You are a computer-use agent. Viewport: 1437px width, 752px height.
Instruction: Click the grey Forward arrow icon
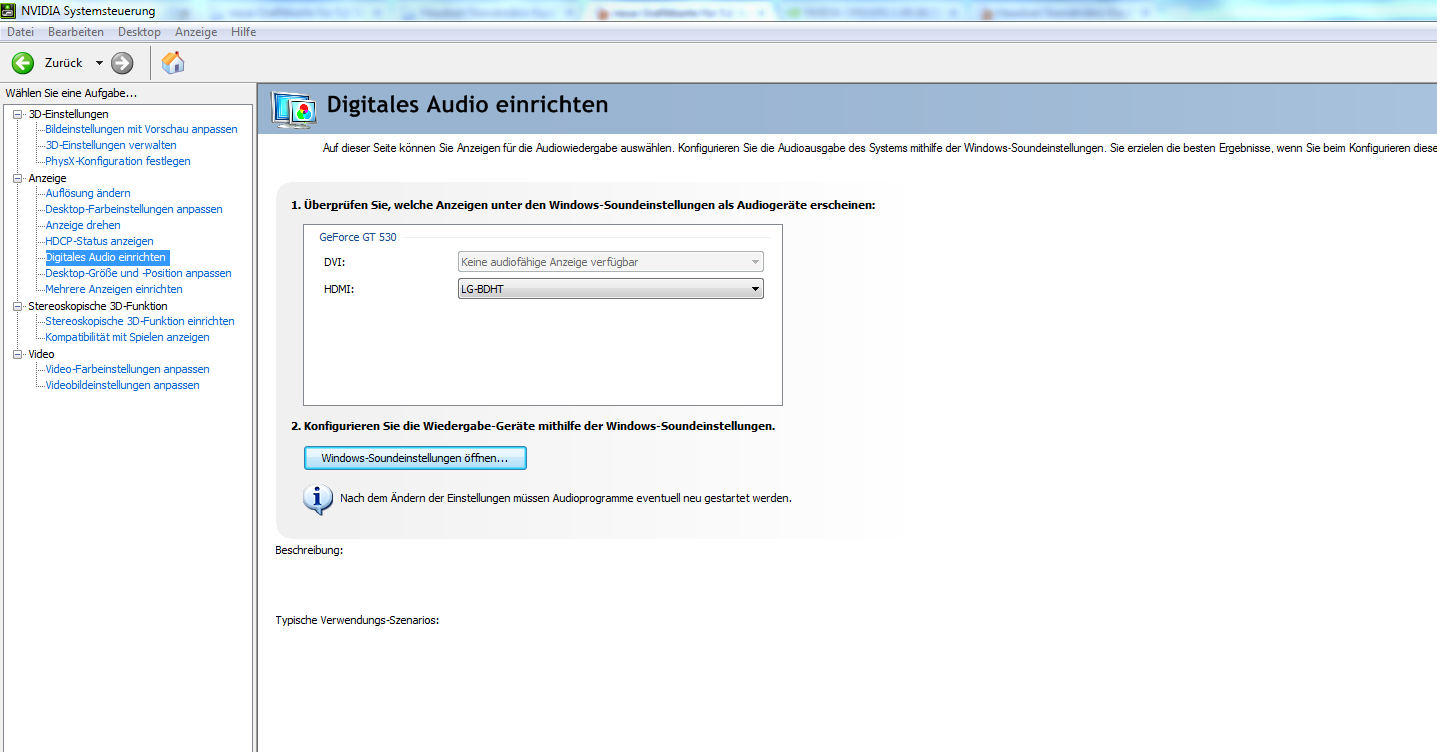click(x=122, y=63)
